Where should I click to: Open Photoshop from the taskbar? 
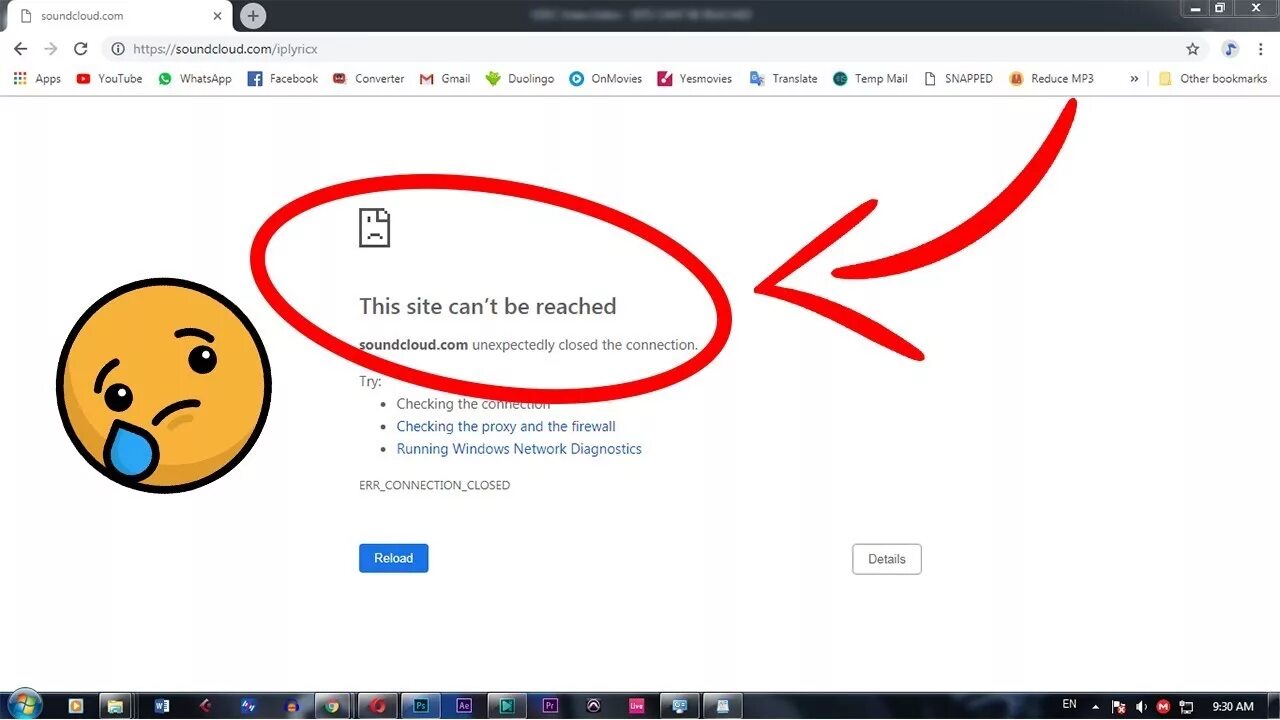pos(421,705)
